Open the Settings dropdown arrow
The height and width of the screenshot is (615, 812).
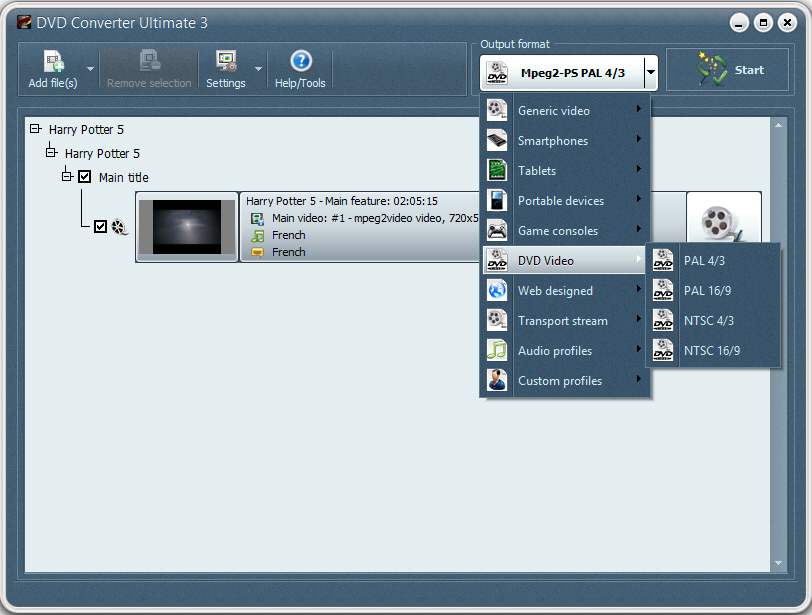(258, 69)
